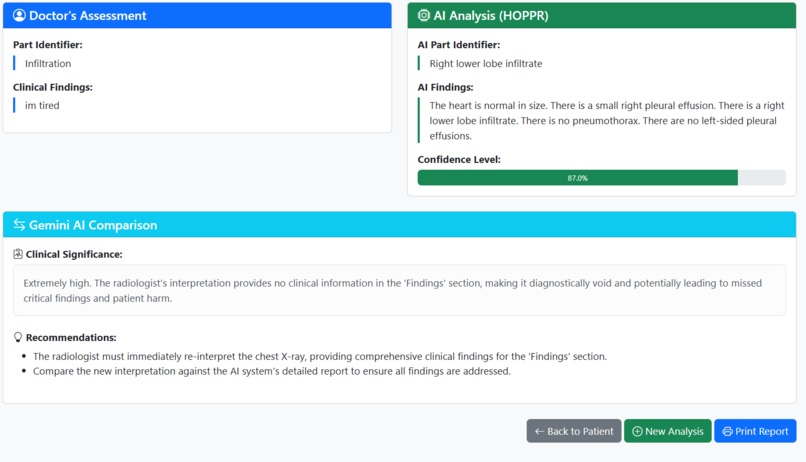806x462 pixels.
Task: Click the Gemini AI Comparison header title
Action: [93, 225]
